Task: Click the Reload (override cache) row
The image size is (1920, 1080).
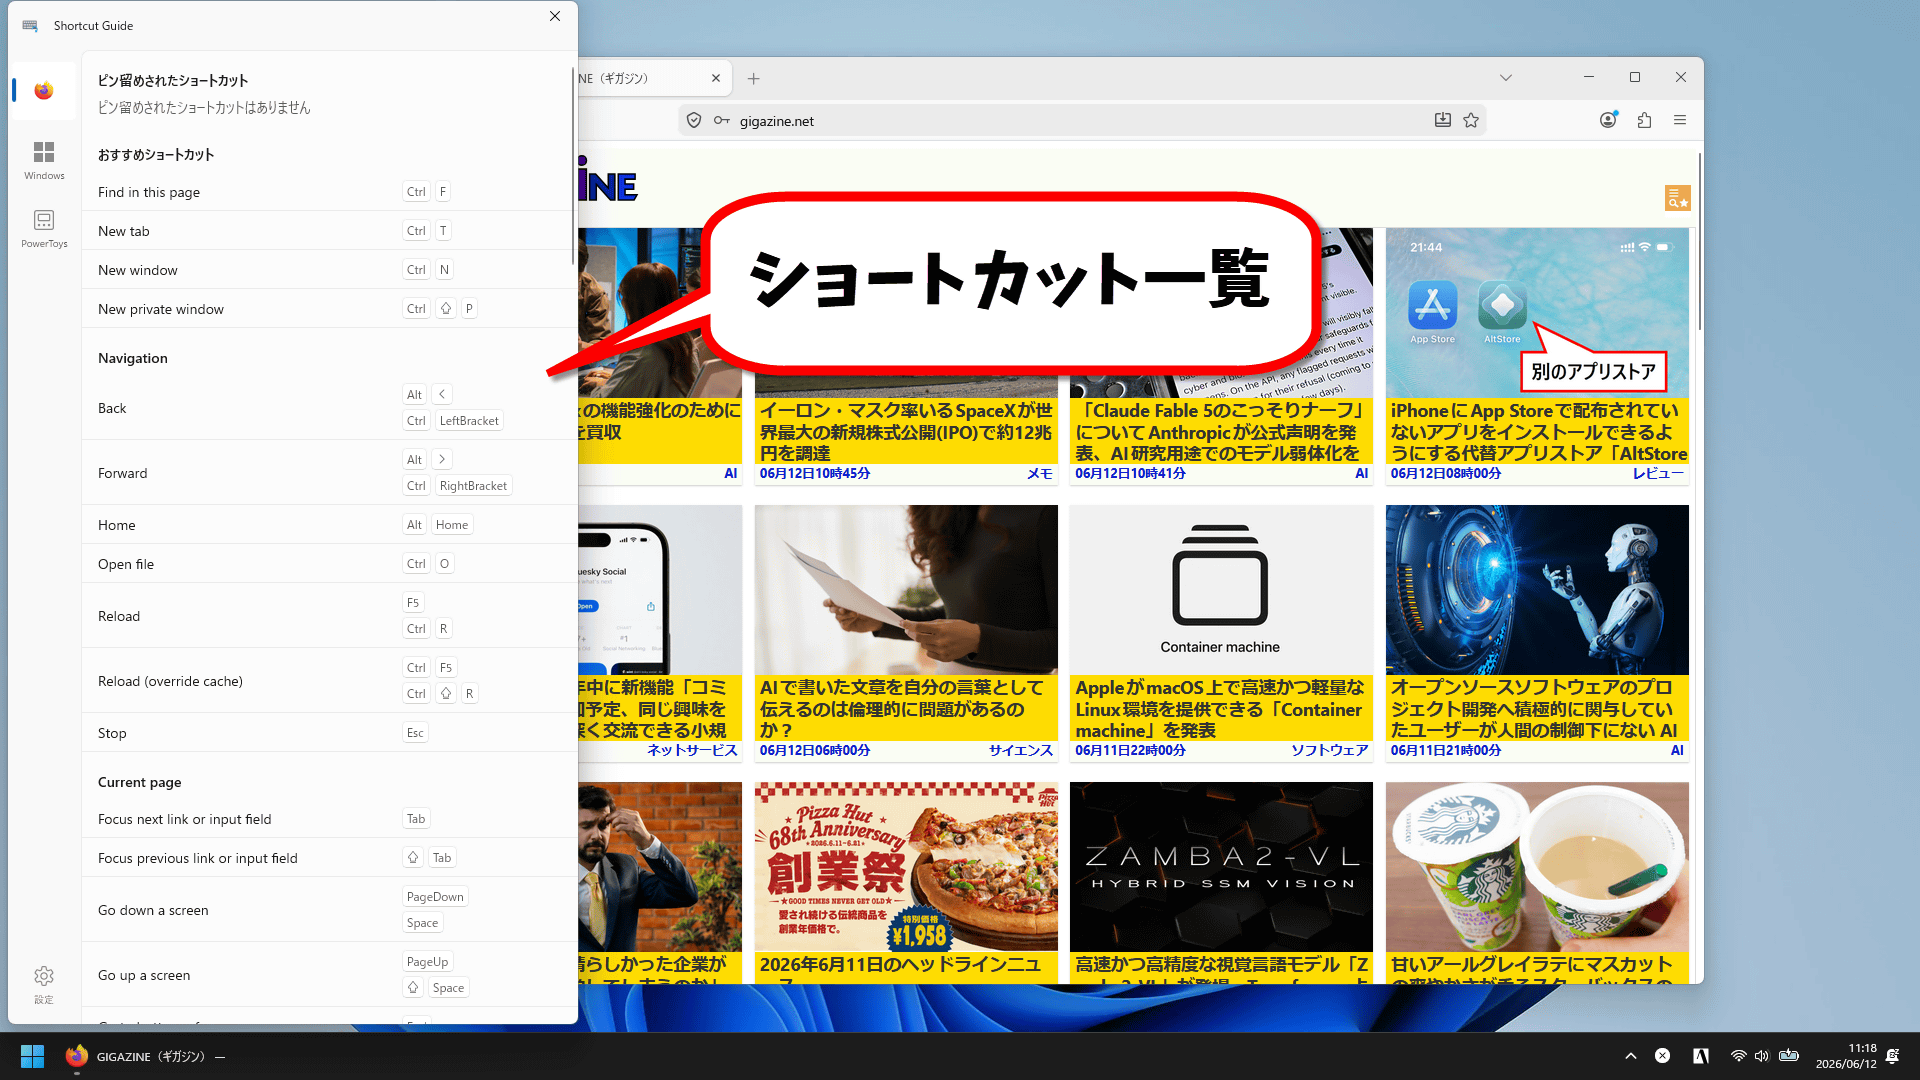Action: (x=328, y=681)
